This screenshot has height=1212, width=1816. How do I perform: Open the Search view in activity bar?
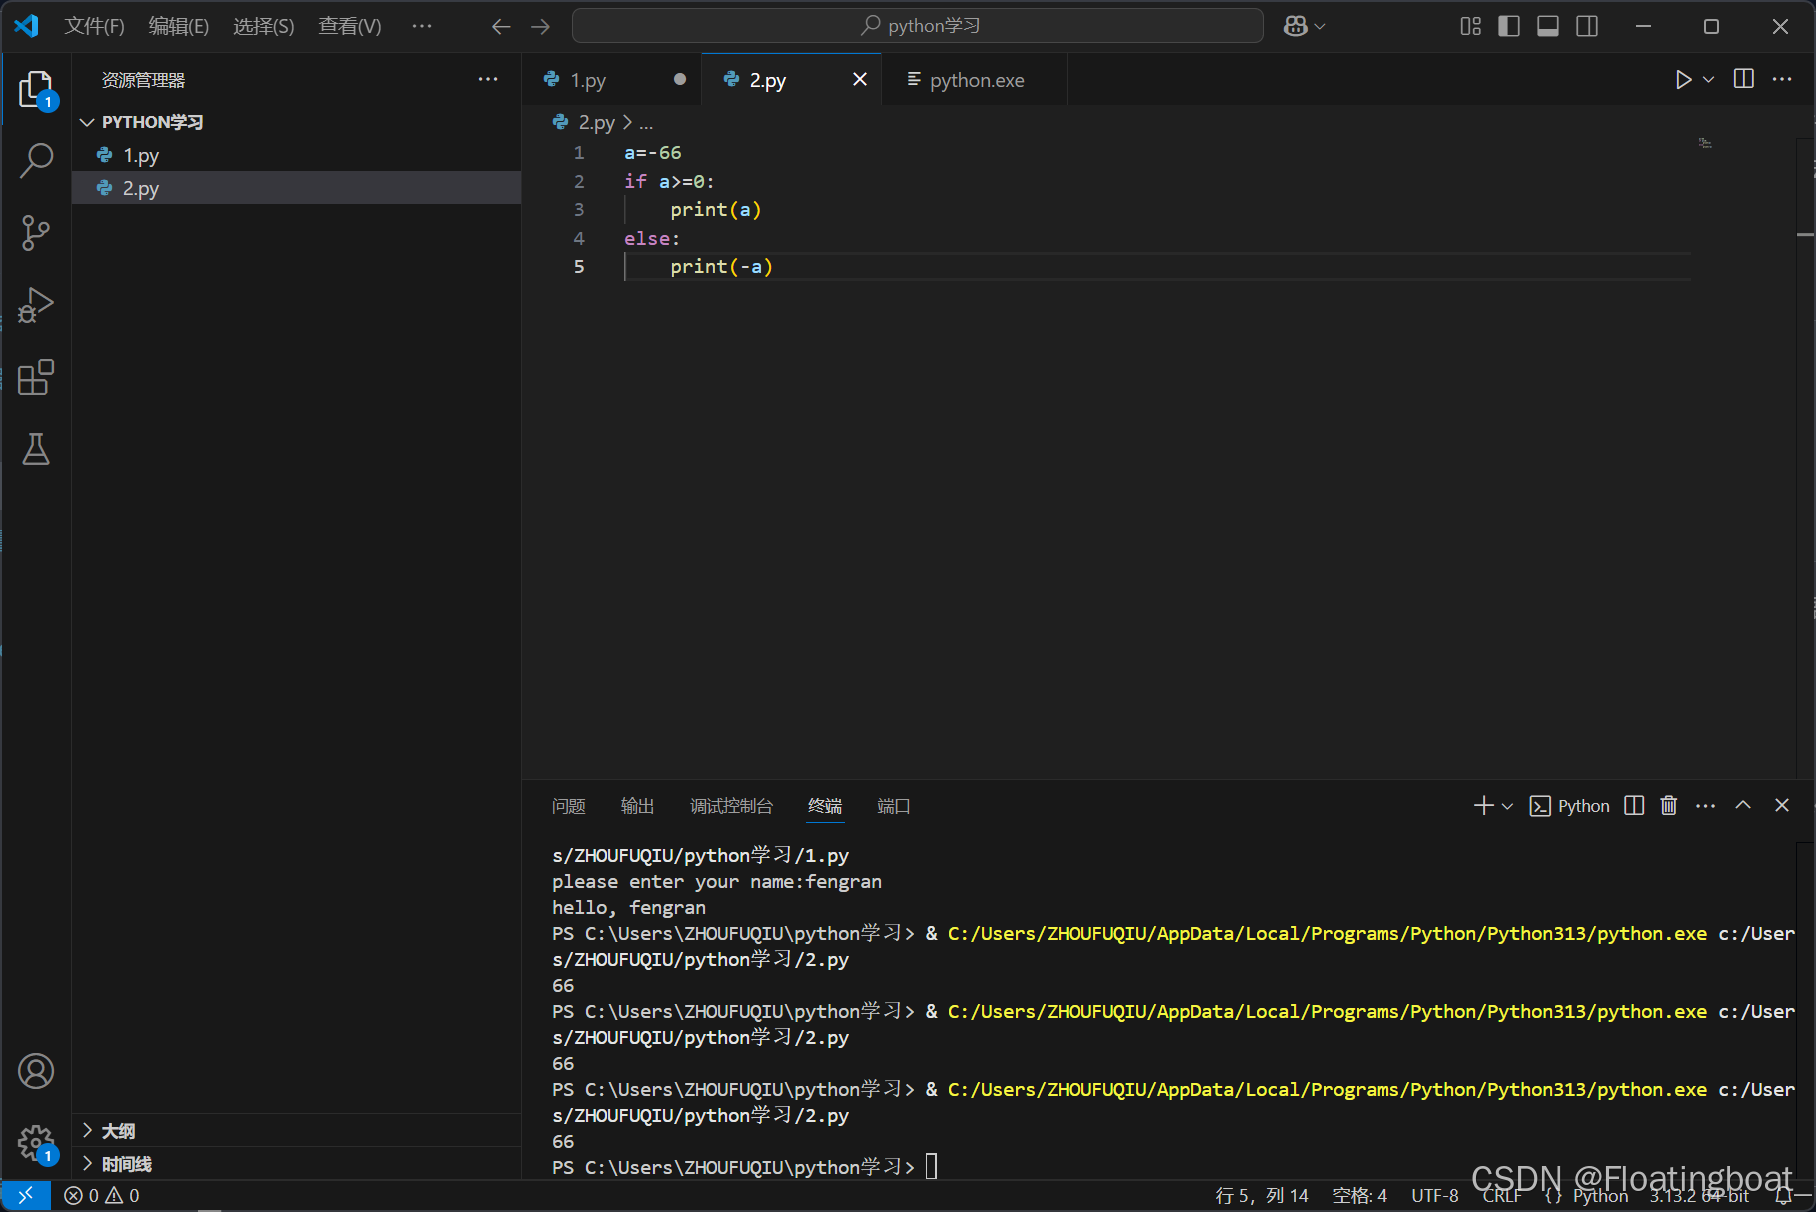[x=36, y=160]
